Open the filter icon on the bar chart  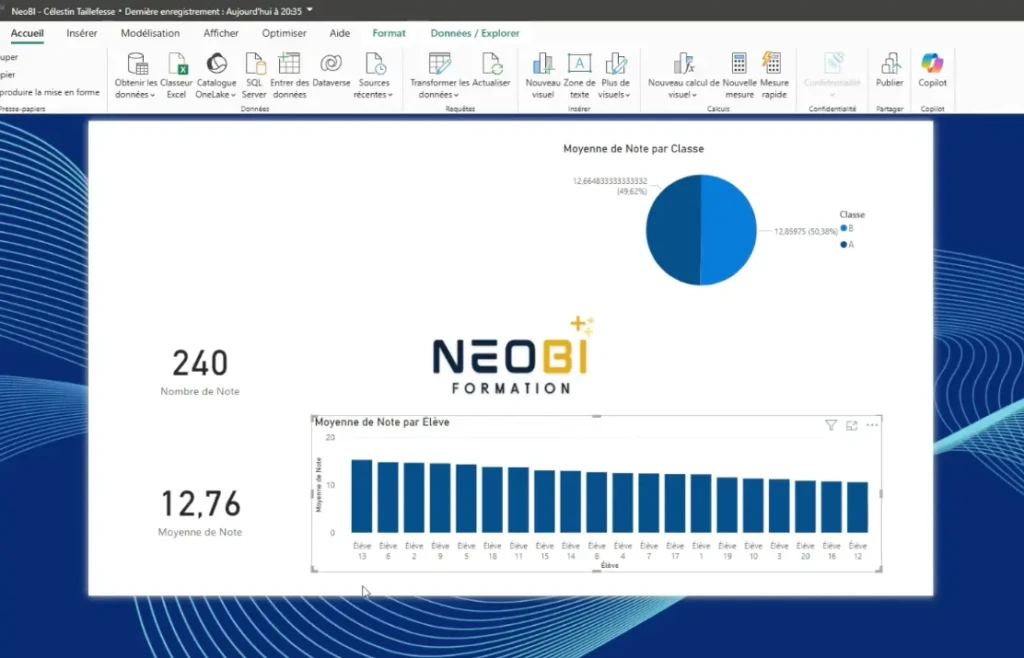point(831,425)
